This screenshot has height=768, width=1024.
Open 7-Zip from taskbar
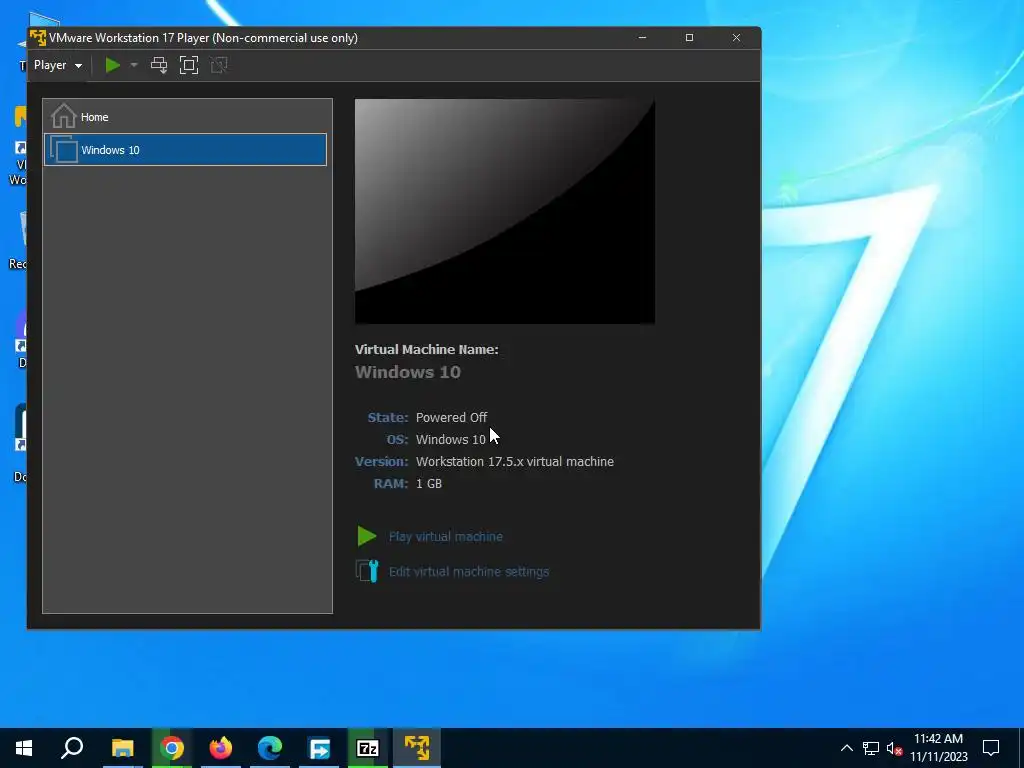click(x=368, y=748)
